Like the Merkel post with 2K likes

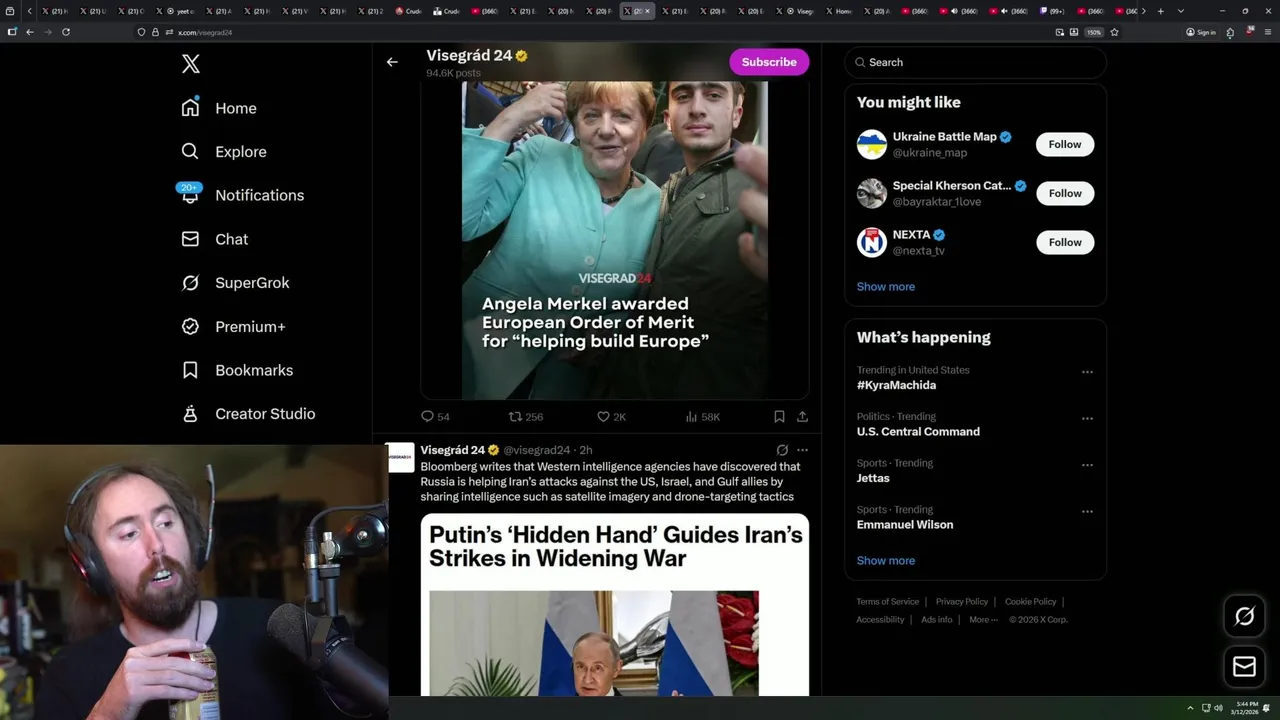tap(611, 417)
